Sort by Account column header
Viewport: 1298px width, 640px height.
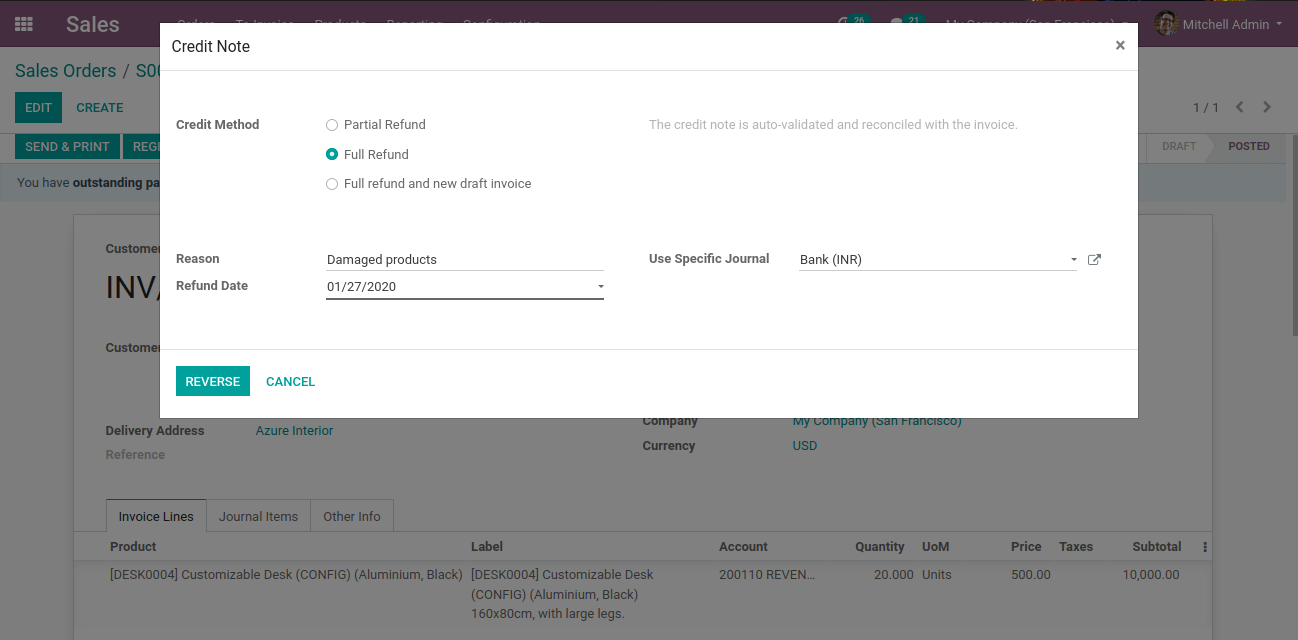[743, 547]
